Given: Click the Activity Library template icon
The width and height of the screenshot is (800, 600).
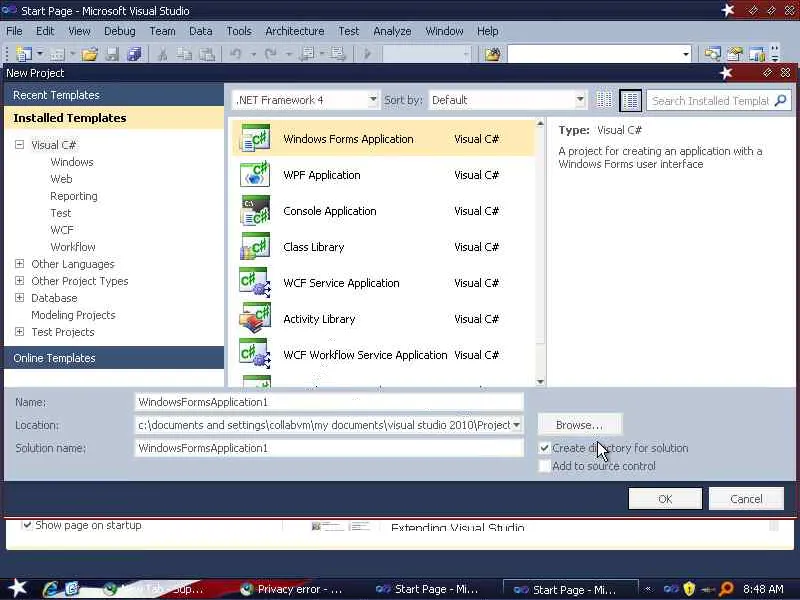Looking at the screenshot, I should click(x=255, y=318).
